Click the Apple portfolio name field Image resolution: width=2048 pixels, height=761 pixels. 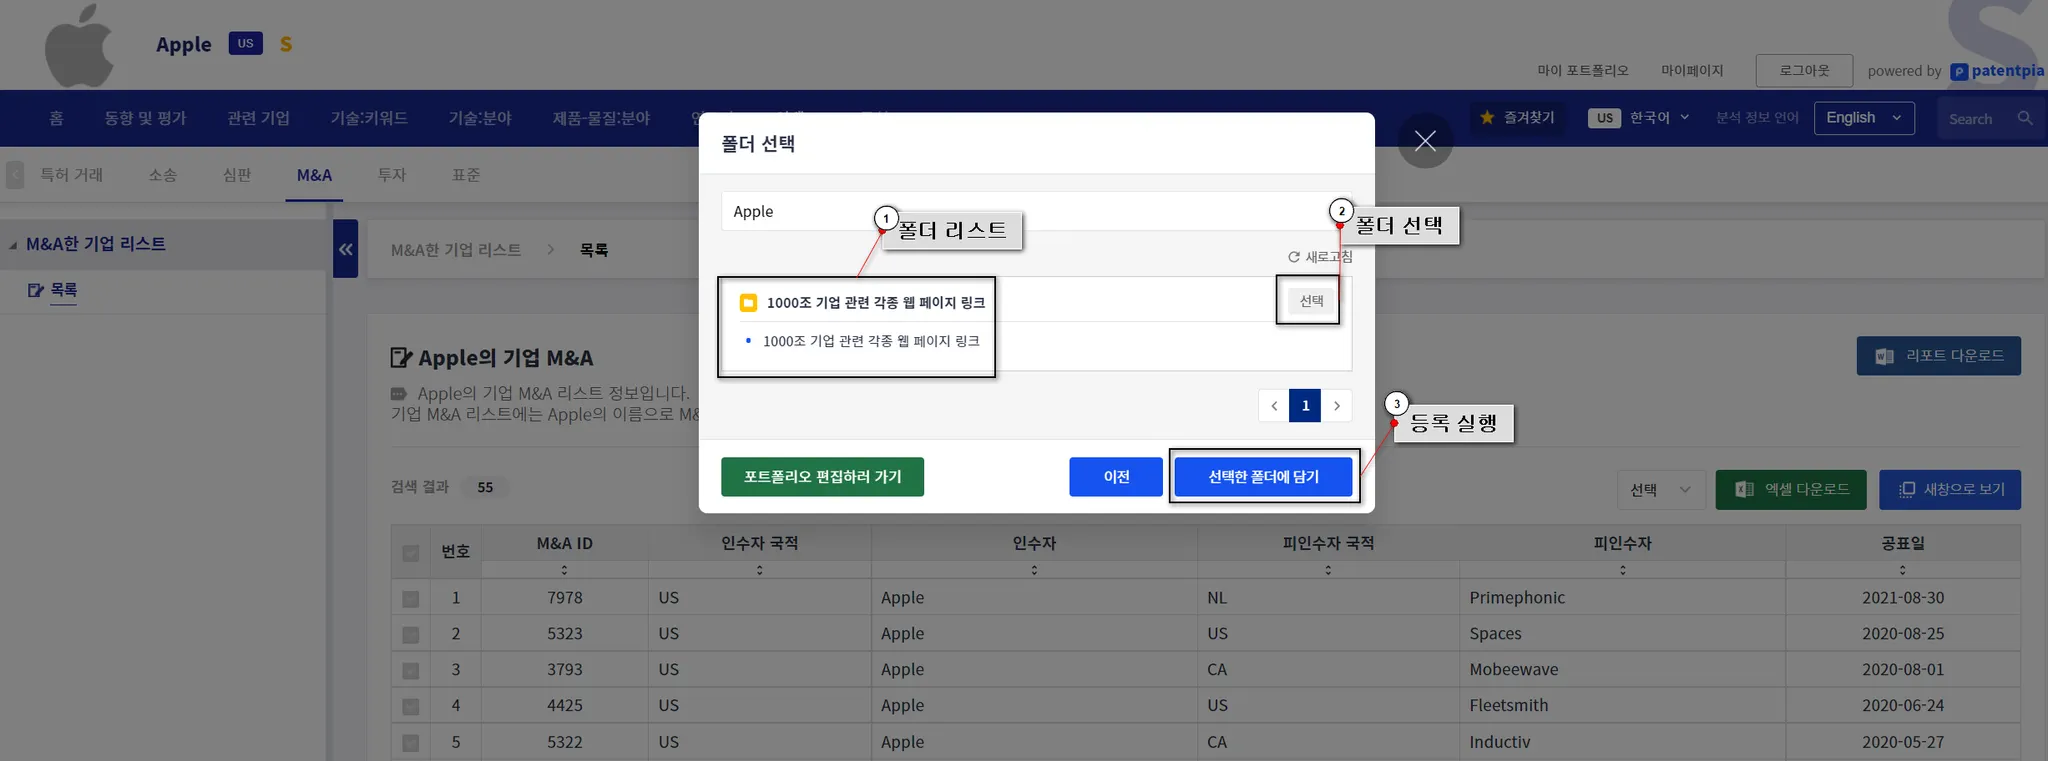tap(1036, 211)
